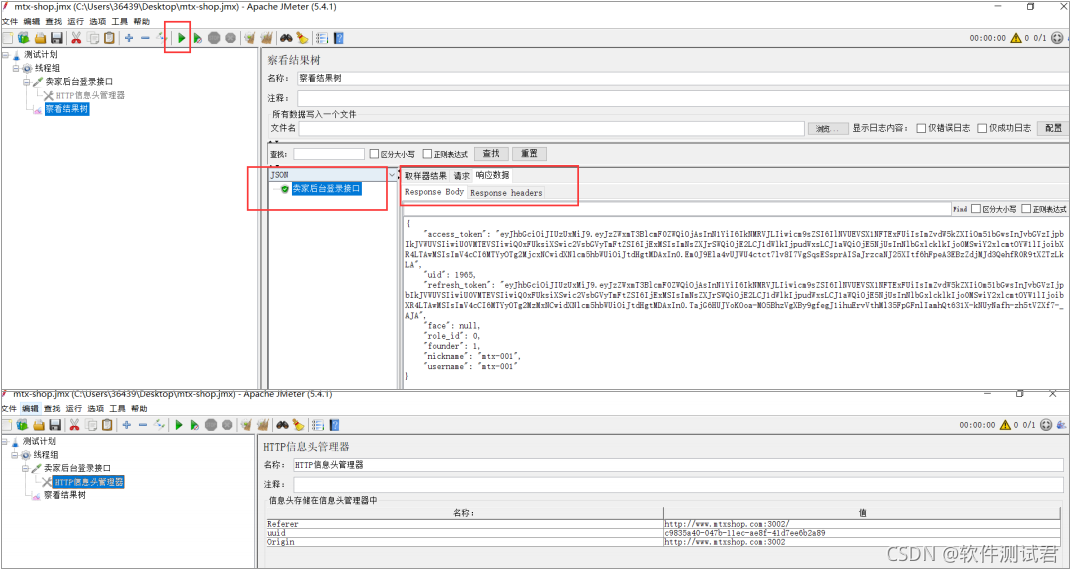Screen dimensions: 1074x572
Task: Click the binoculars Search icon in upper toolbar
Action: point(286,38)
